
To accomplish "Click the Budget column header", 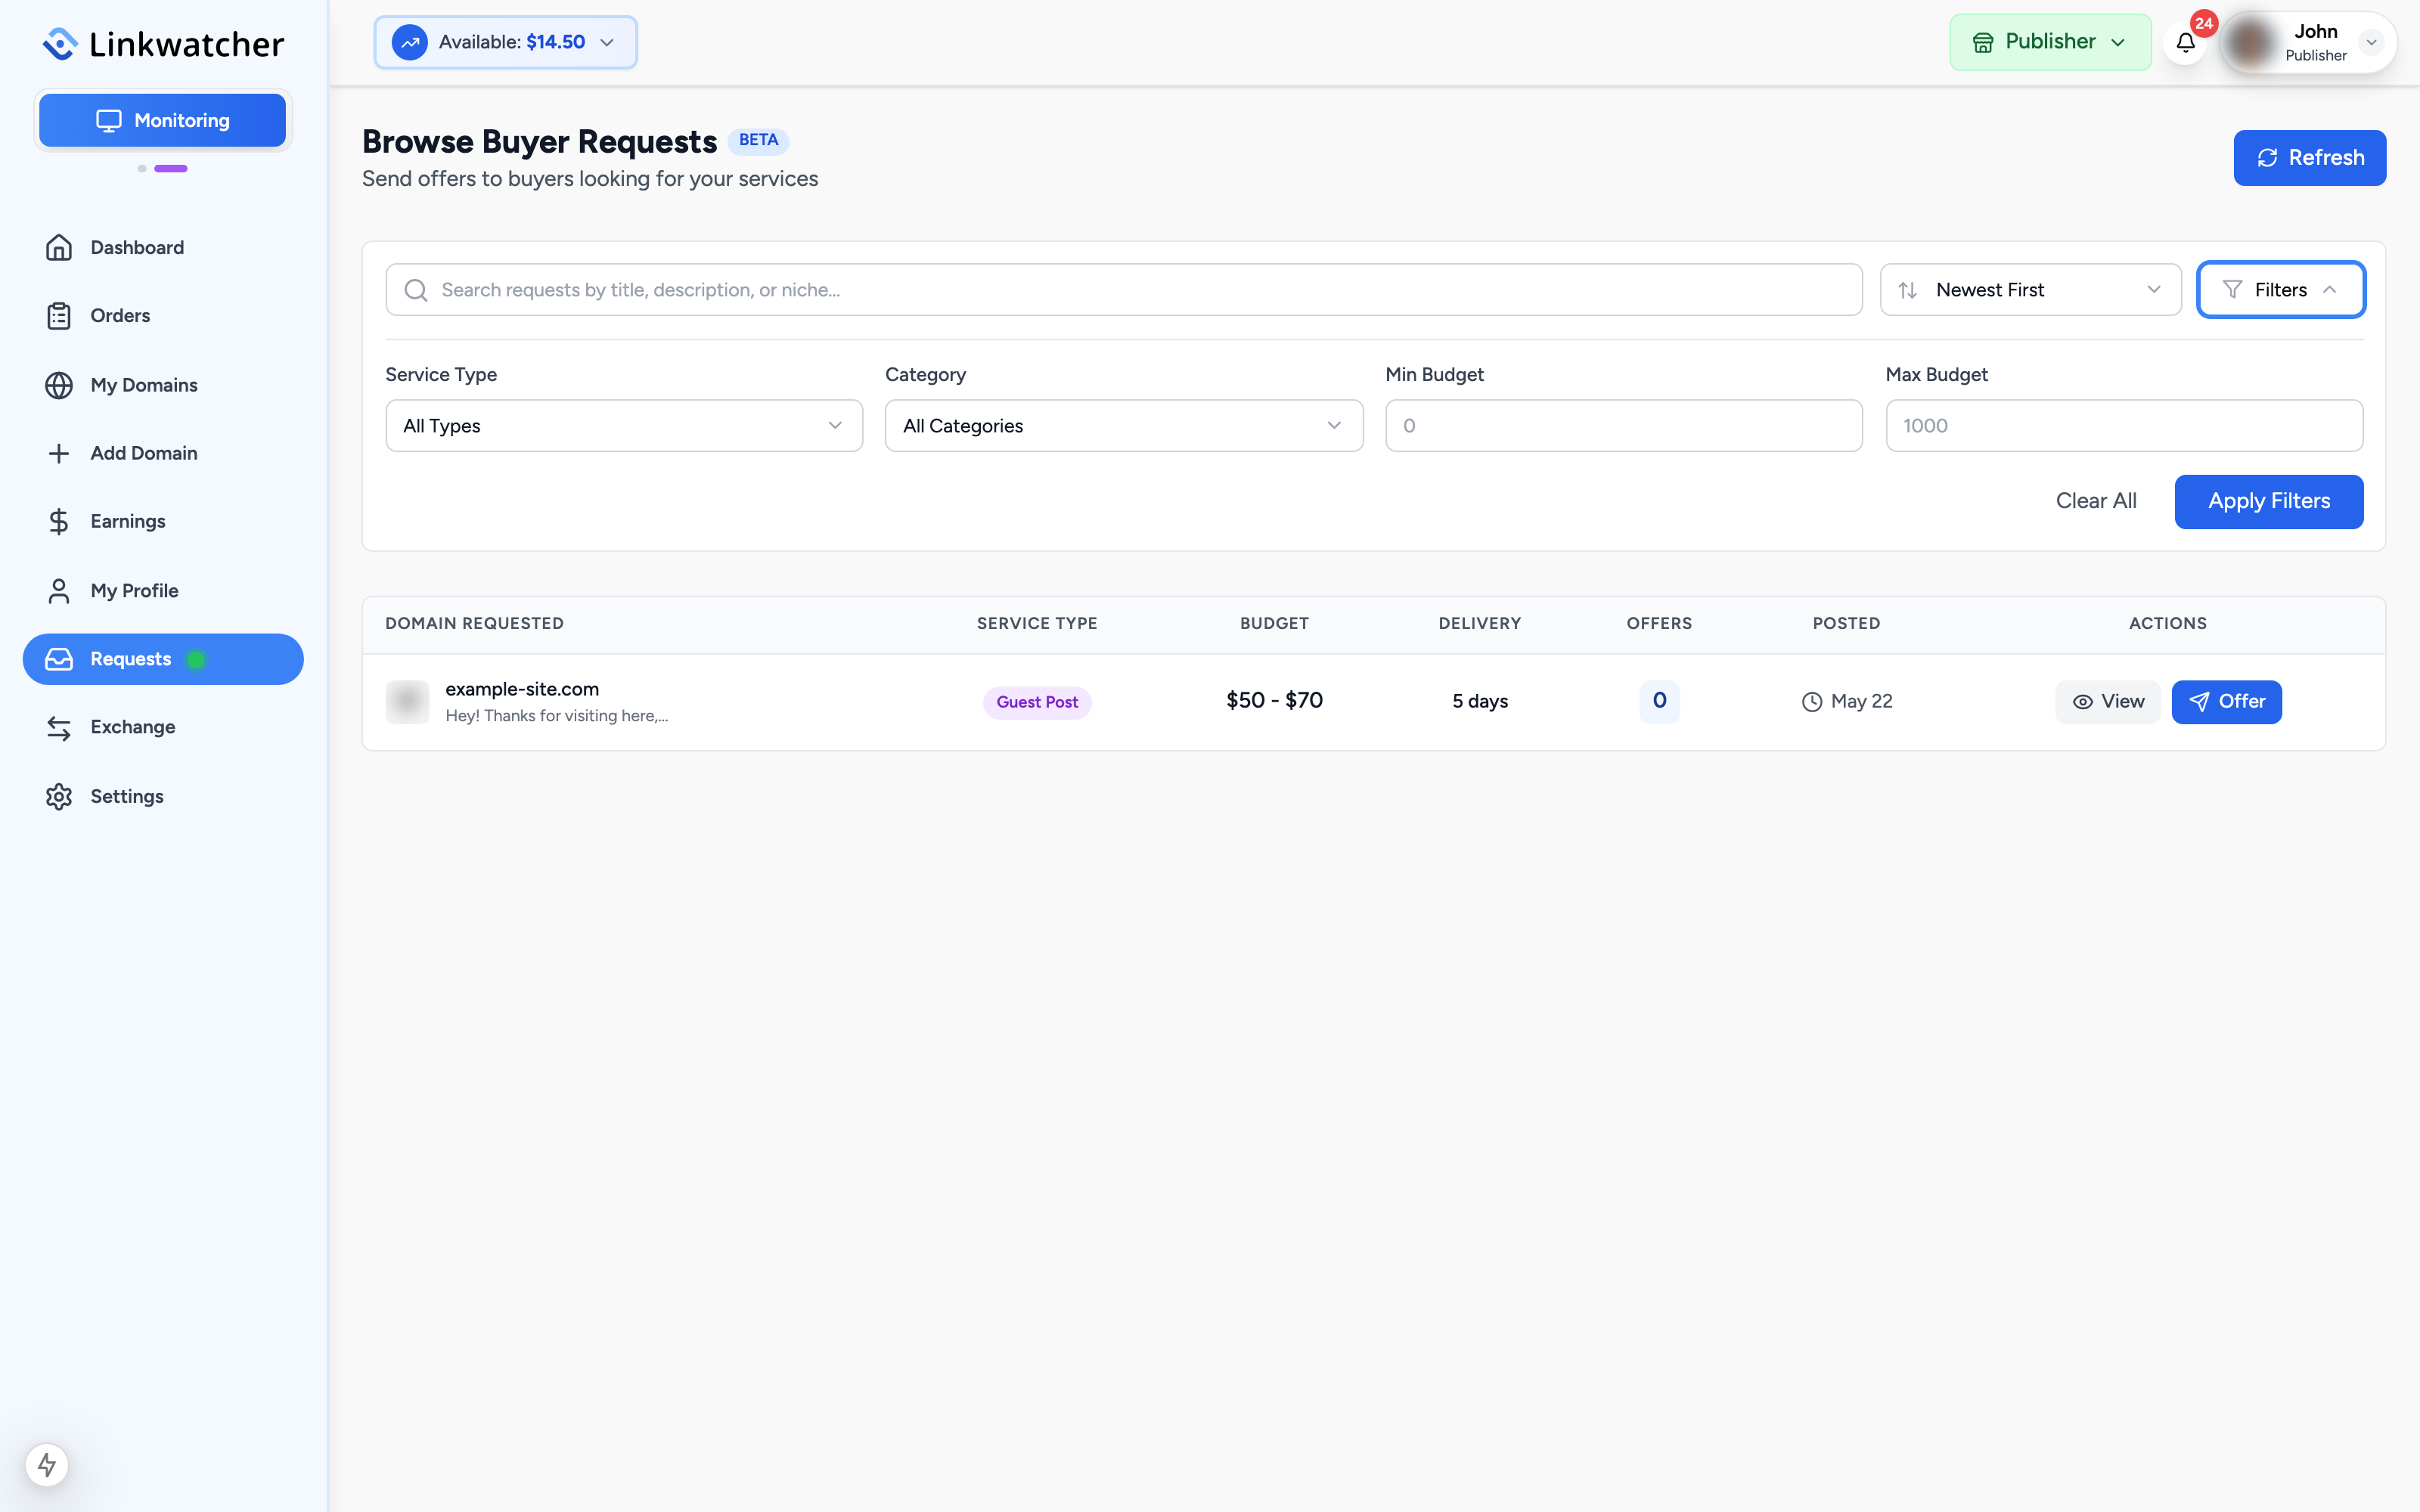I will [x=1274, y=623].
